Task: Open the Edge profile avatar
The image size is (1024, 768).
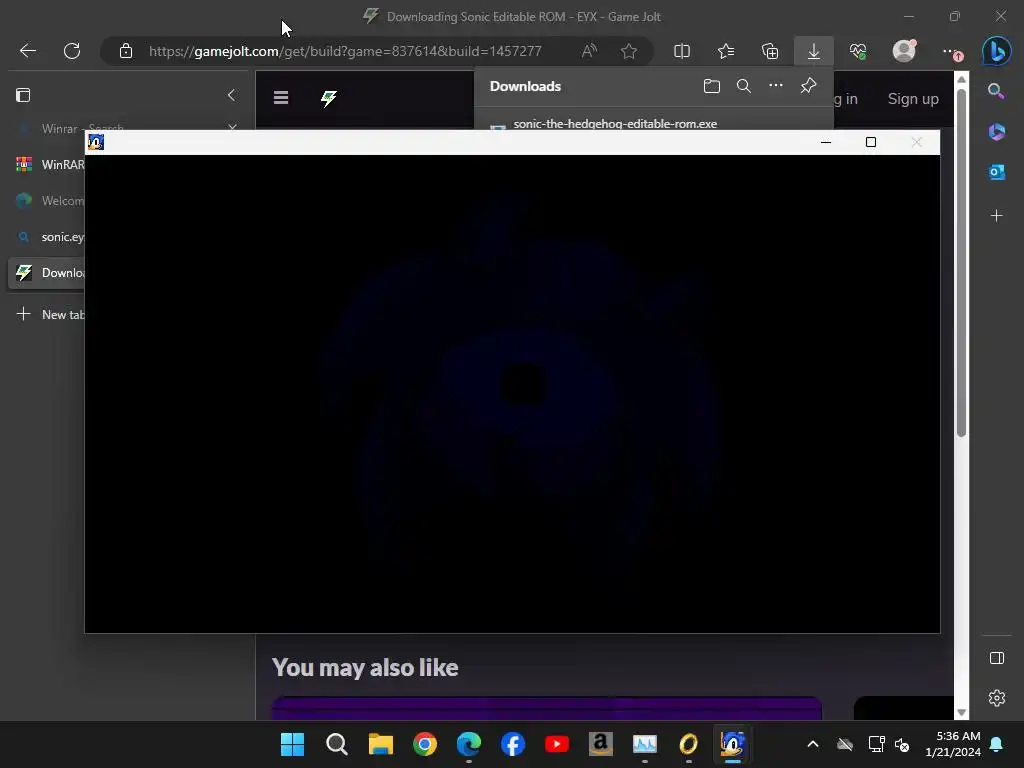Action: 904,51
